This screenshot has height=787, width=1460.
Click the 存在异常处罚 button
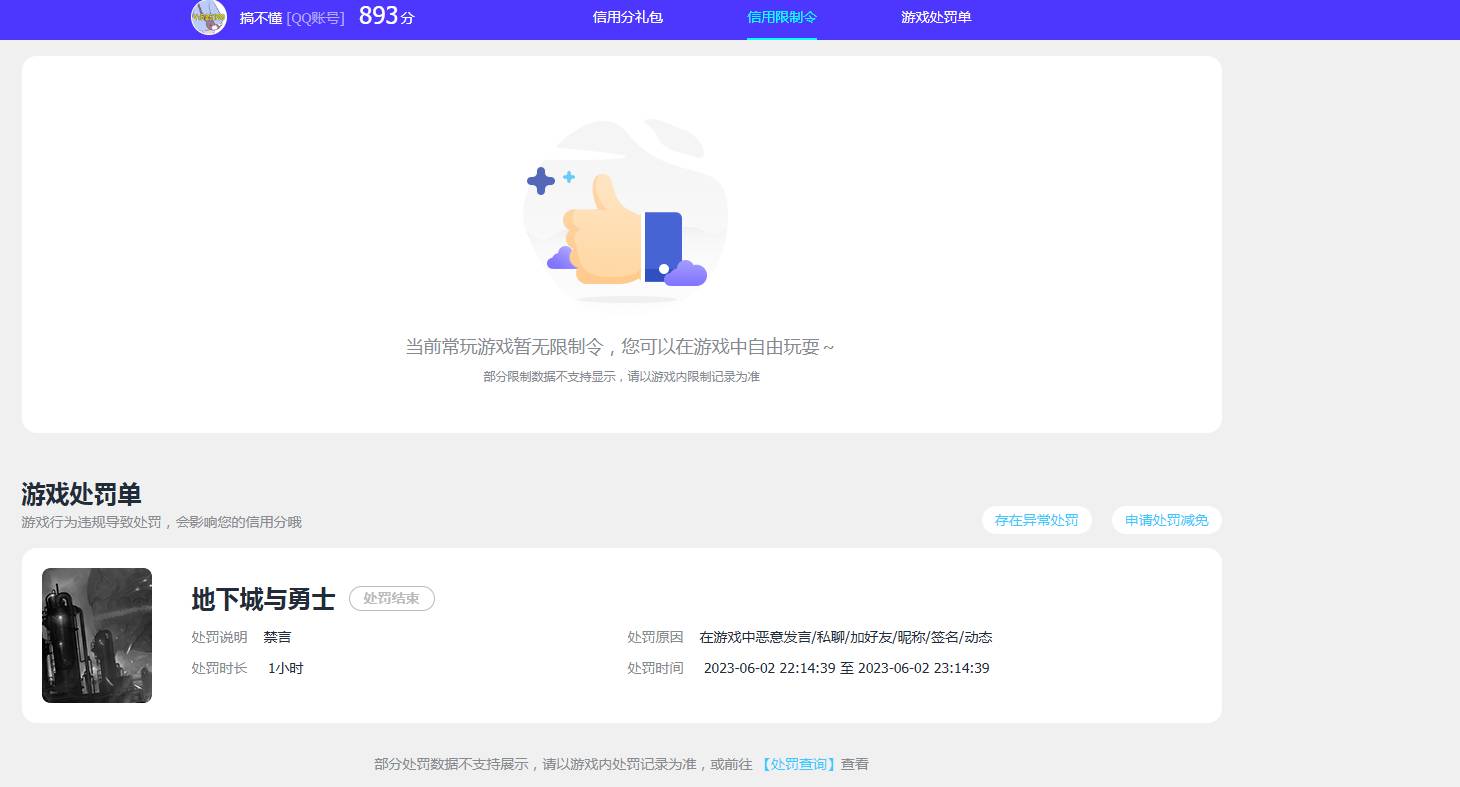[x=1037, y=520]
